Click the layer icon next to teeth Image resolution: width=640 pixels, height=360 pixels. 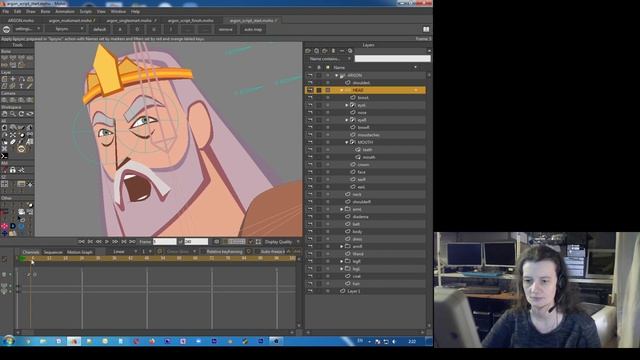358,149
